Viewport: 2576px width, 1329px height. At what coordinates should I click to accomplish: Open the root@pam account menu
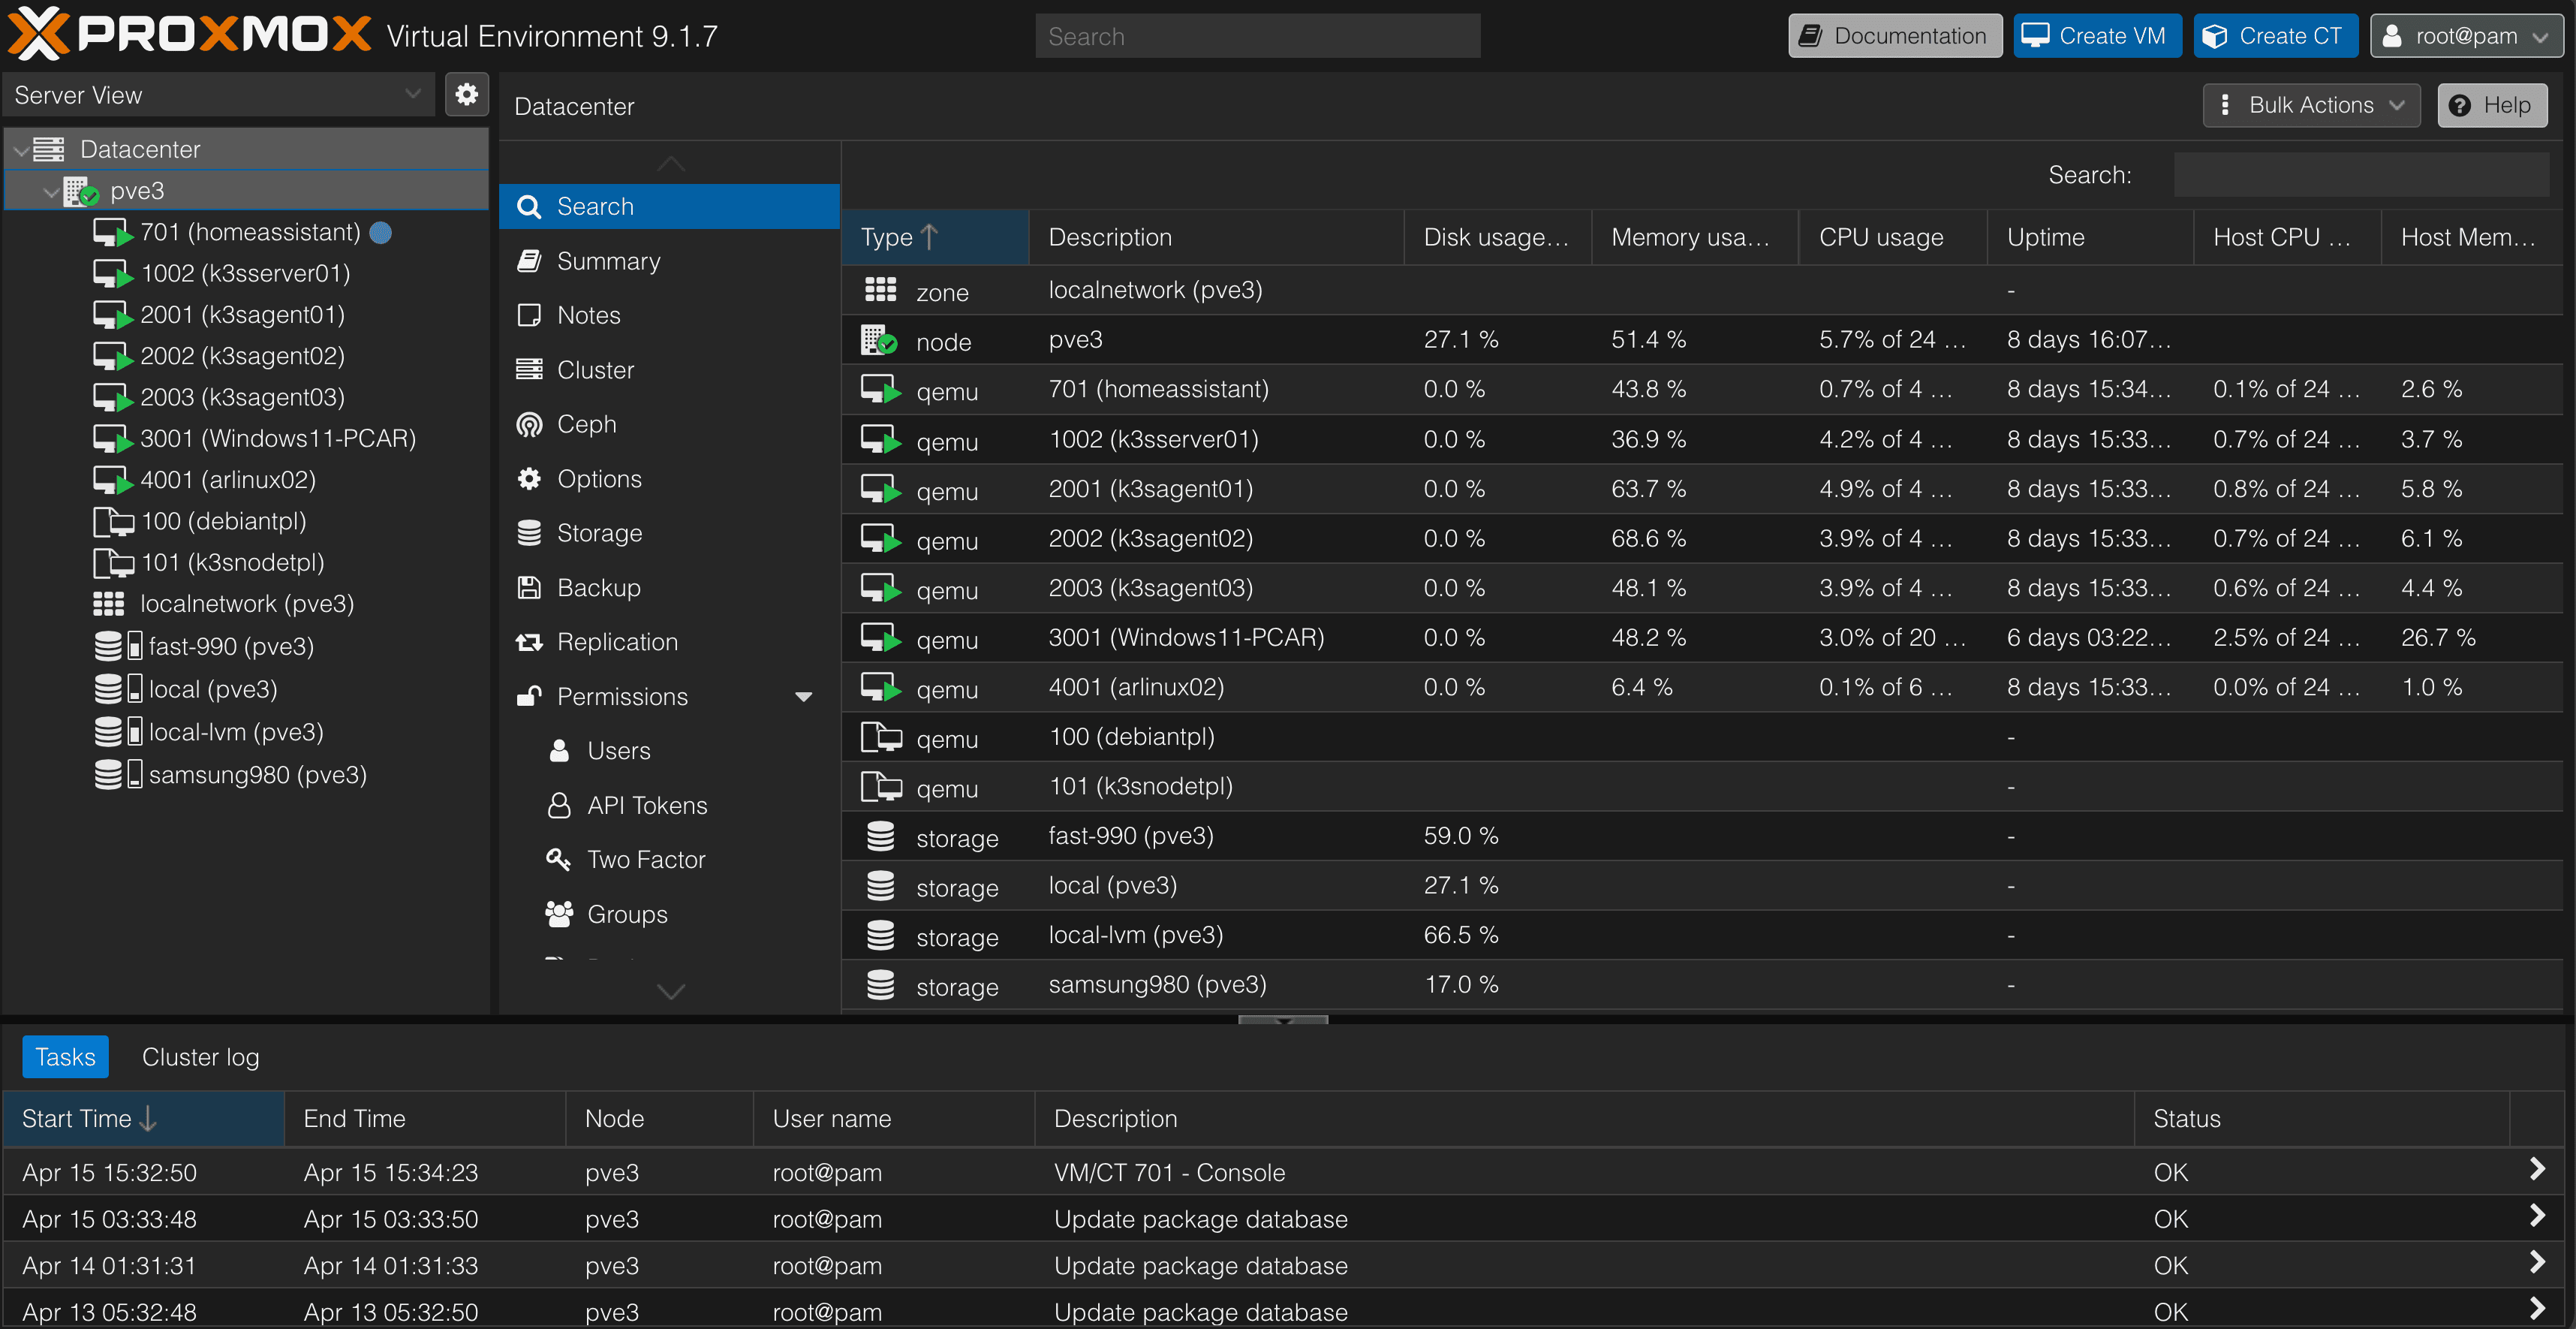pos(2465,35)
